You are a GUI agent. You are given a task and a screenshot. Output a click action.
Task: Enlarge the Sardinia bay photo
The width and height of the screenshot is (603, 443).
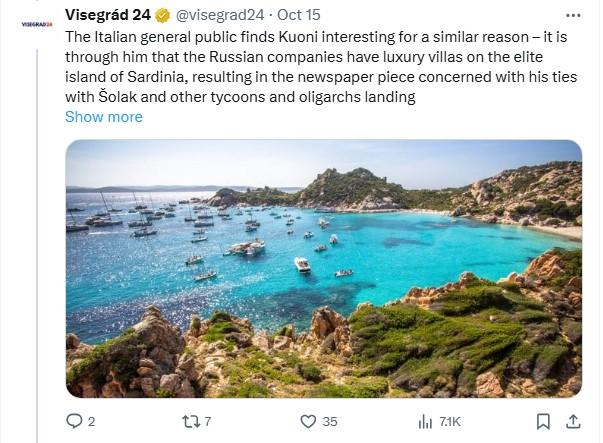click(323, 268)
